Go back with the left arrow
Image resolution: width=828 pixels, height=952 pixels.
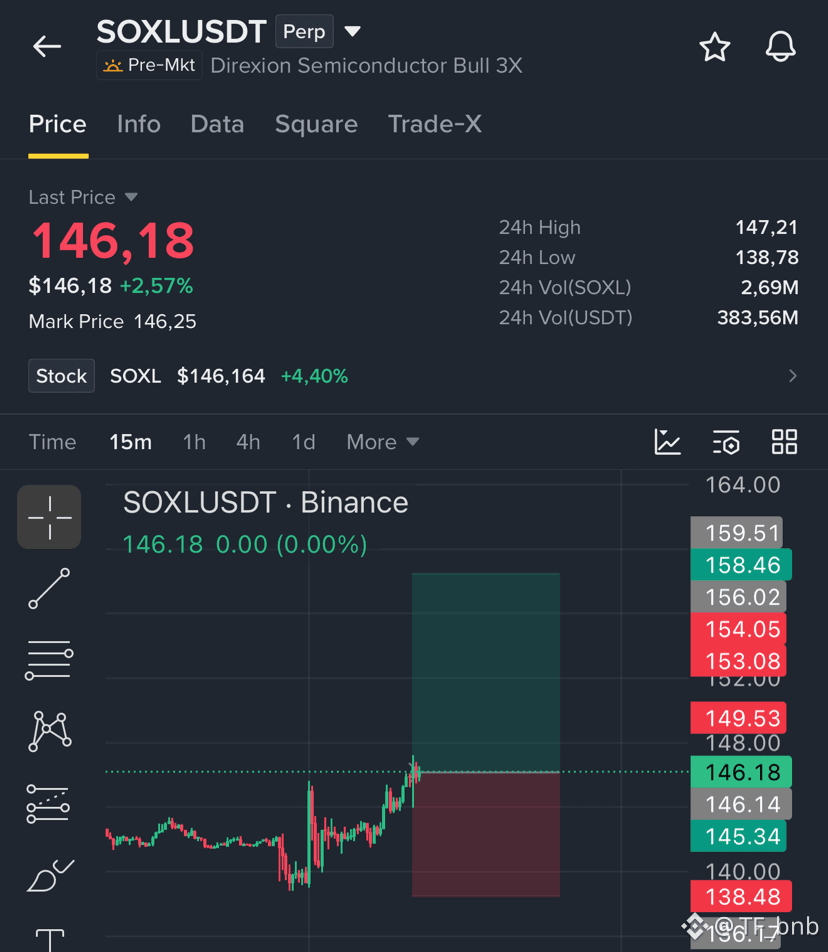click(x=47, y=46)
